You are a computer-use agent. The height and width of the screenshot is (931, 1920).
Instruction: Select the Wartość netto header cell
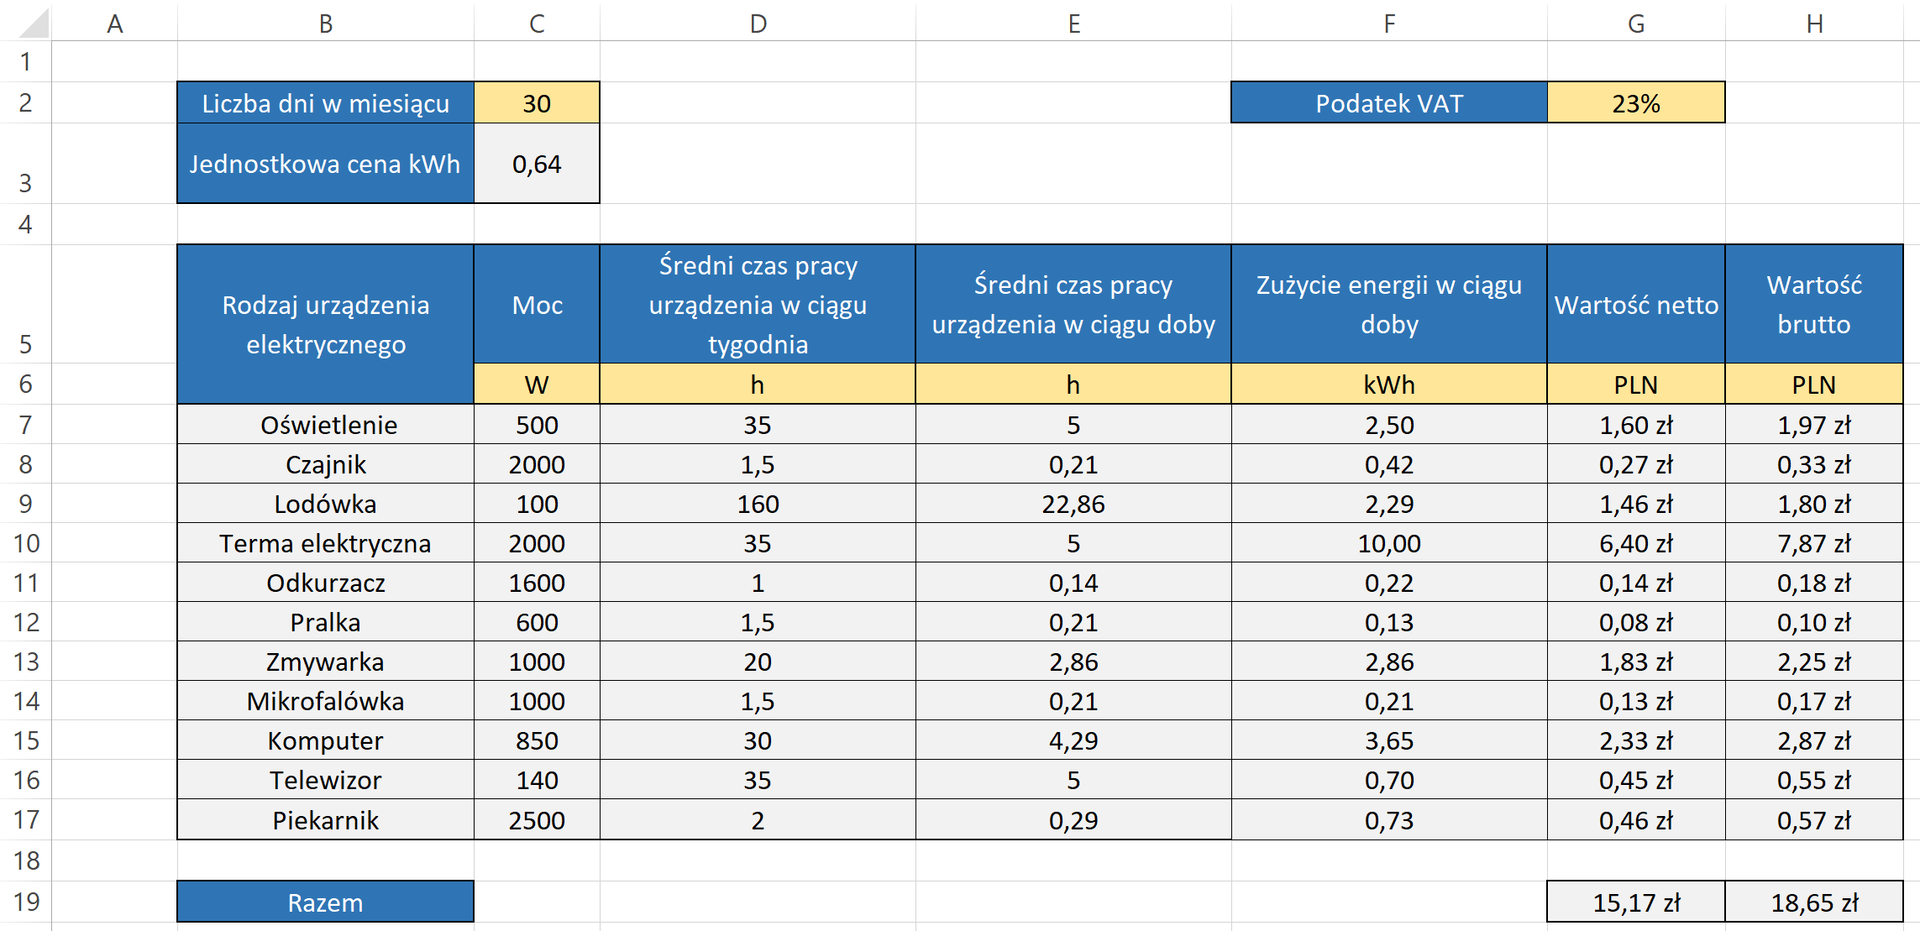click(1635, 305)
